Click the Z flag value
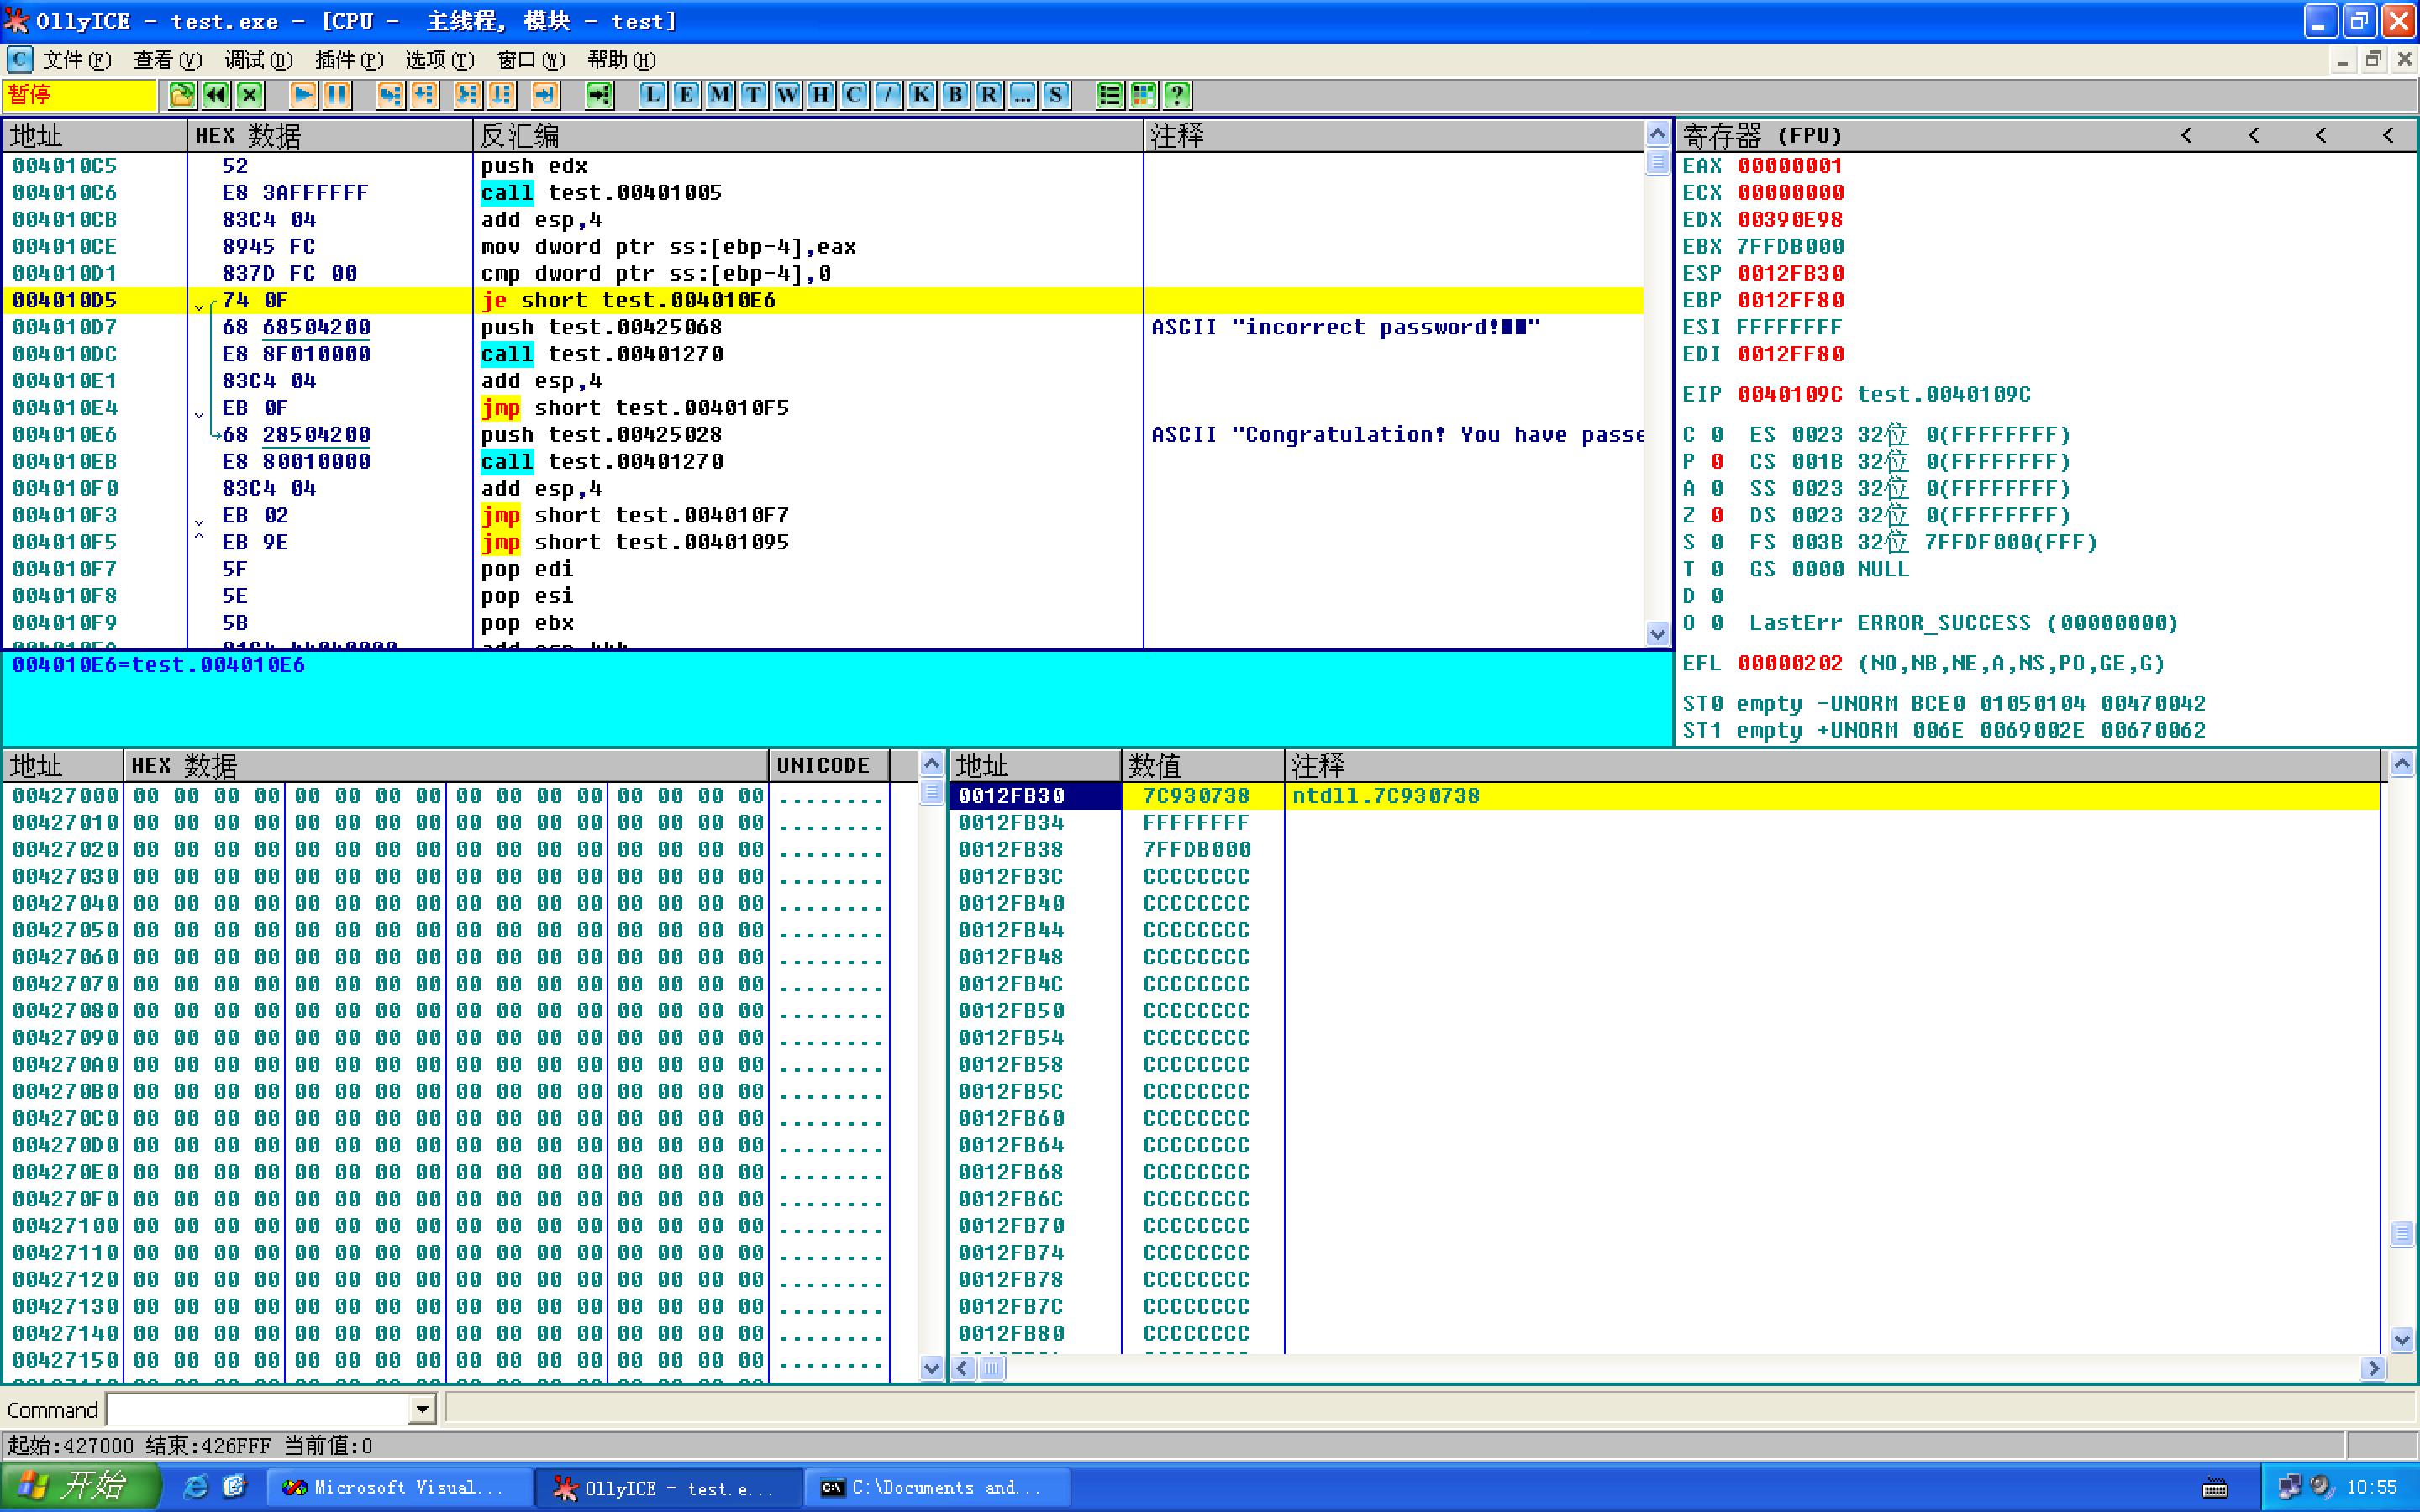Viewport: 2420px width, 1512px height. 1717,516
